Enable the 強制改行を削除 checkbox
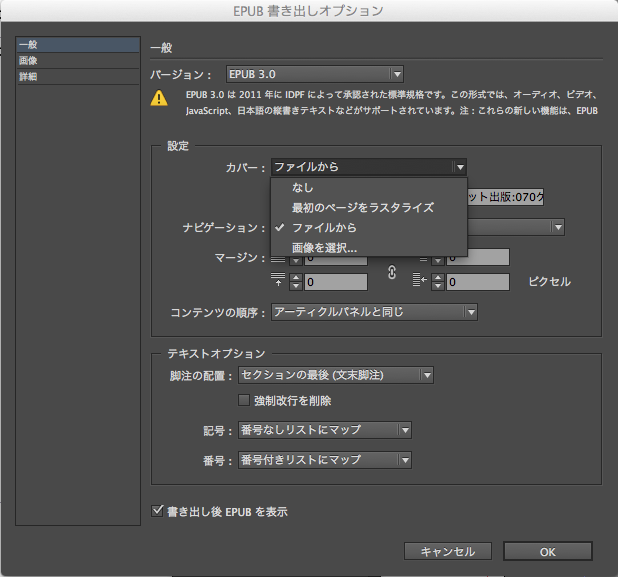The height and width of the screenshot is (577, 618). 244,400
